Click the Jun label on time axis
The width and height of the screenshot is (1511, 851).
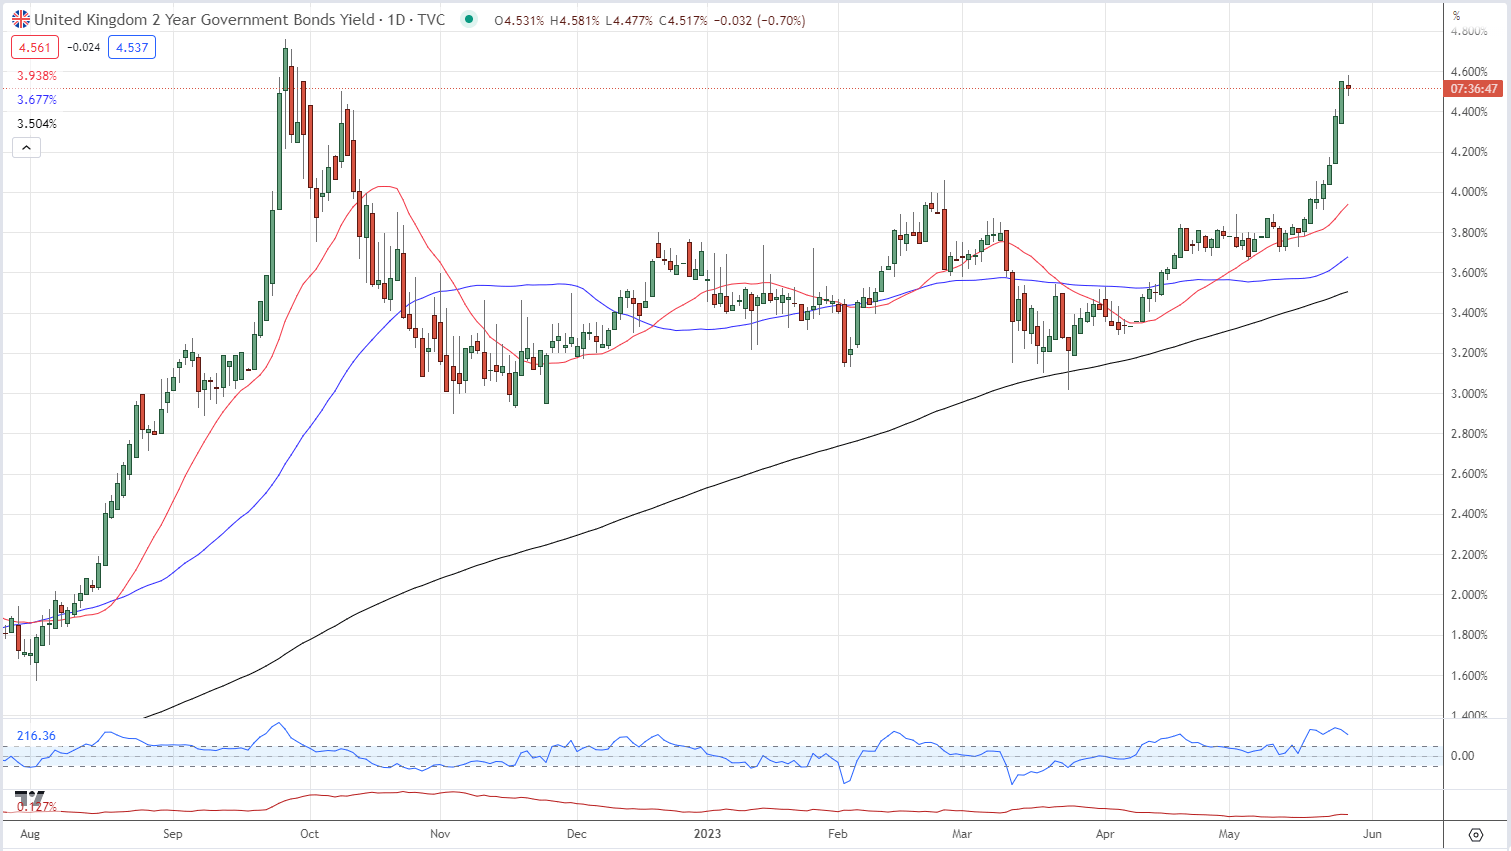tap(1373, 834)
